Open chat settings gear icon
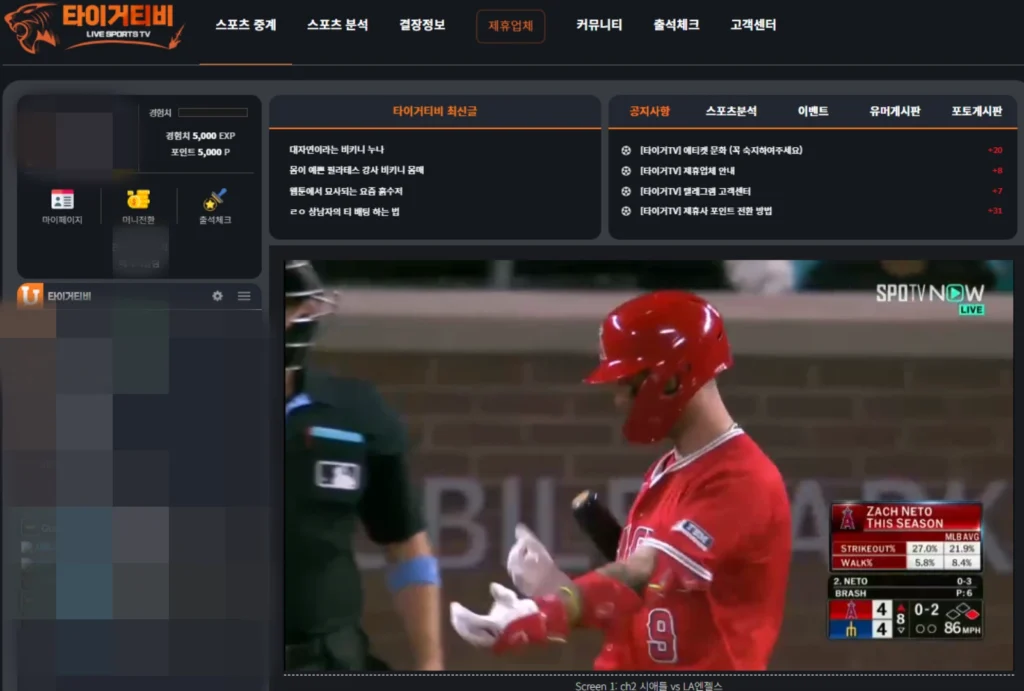1024x691 pixels. 217,296
